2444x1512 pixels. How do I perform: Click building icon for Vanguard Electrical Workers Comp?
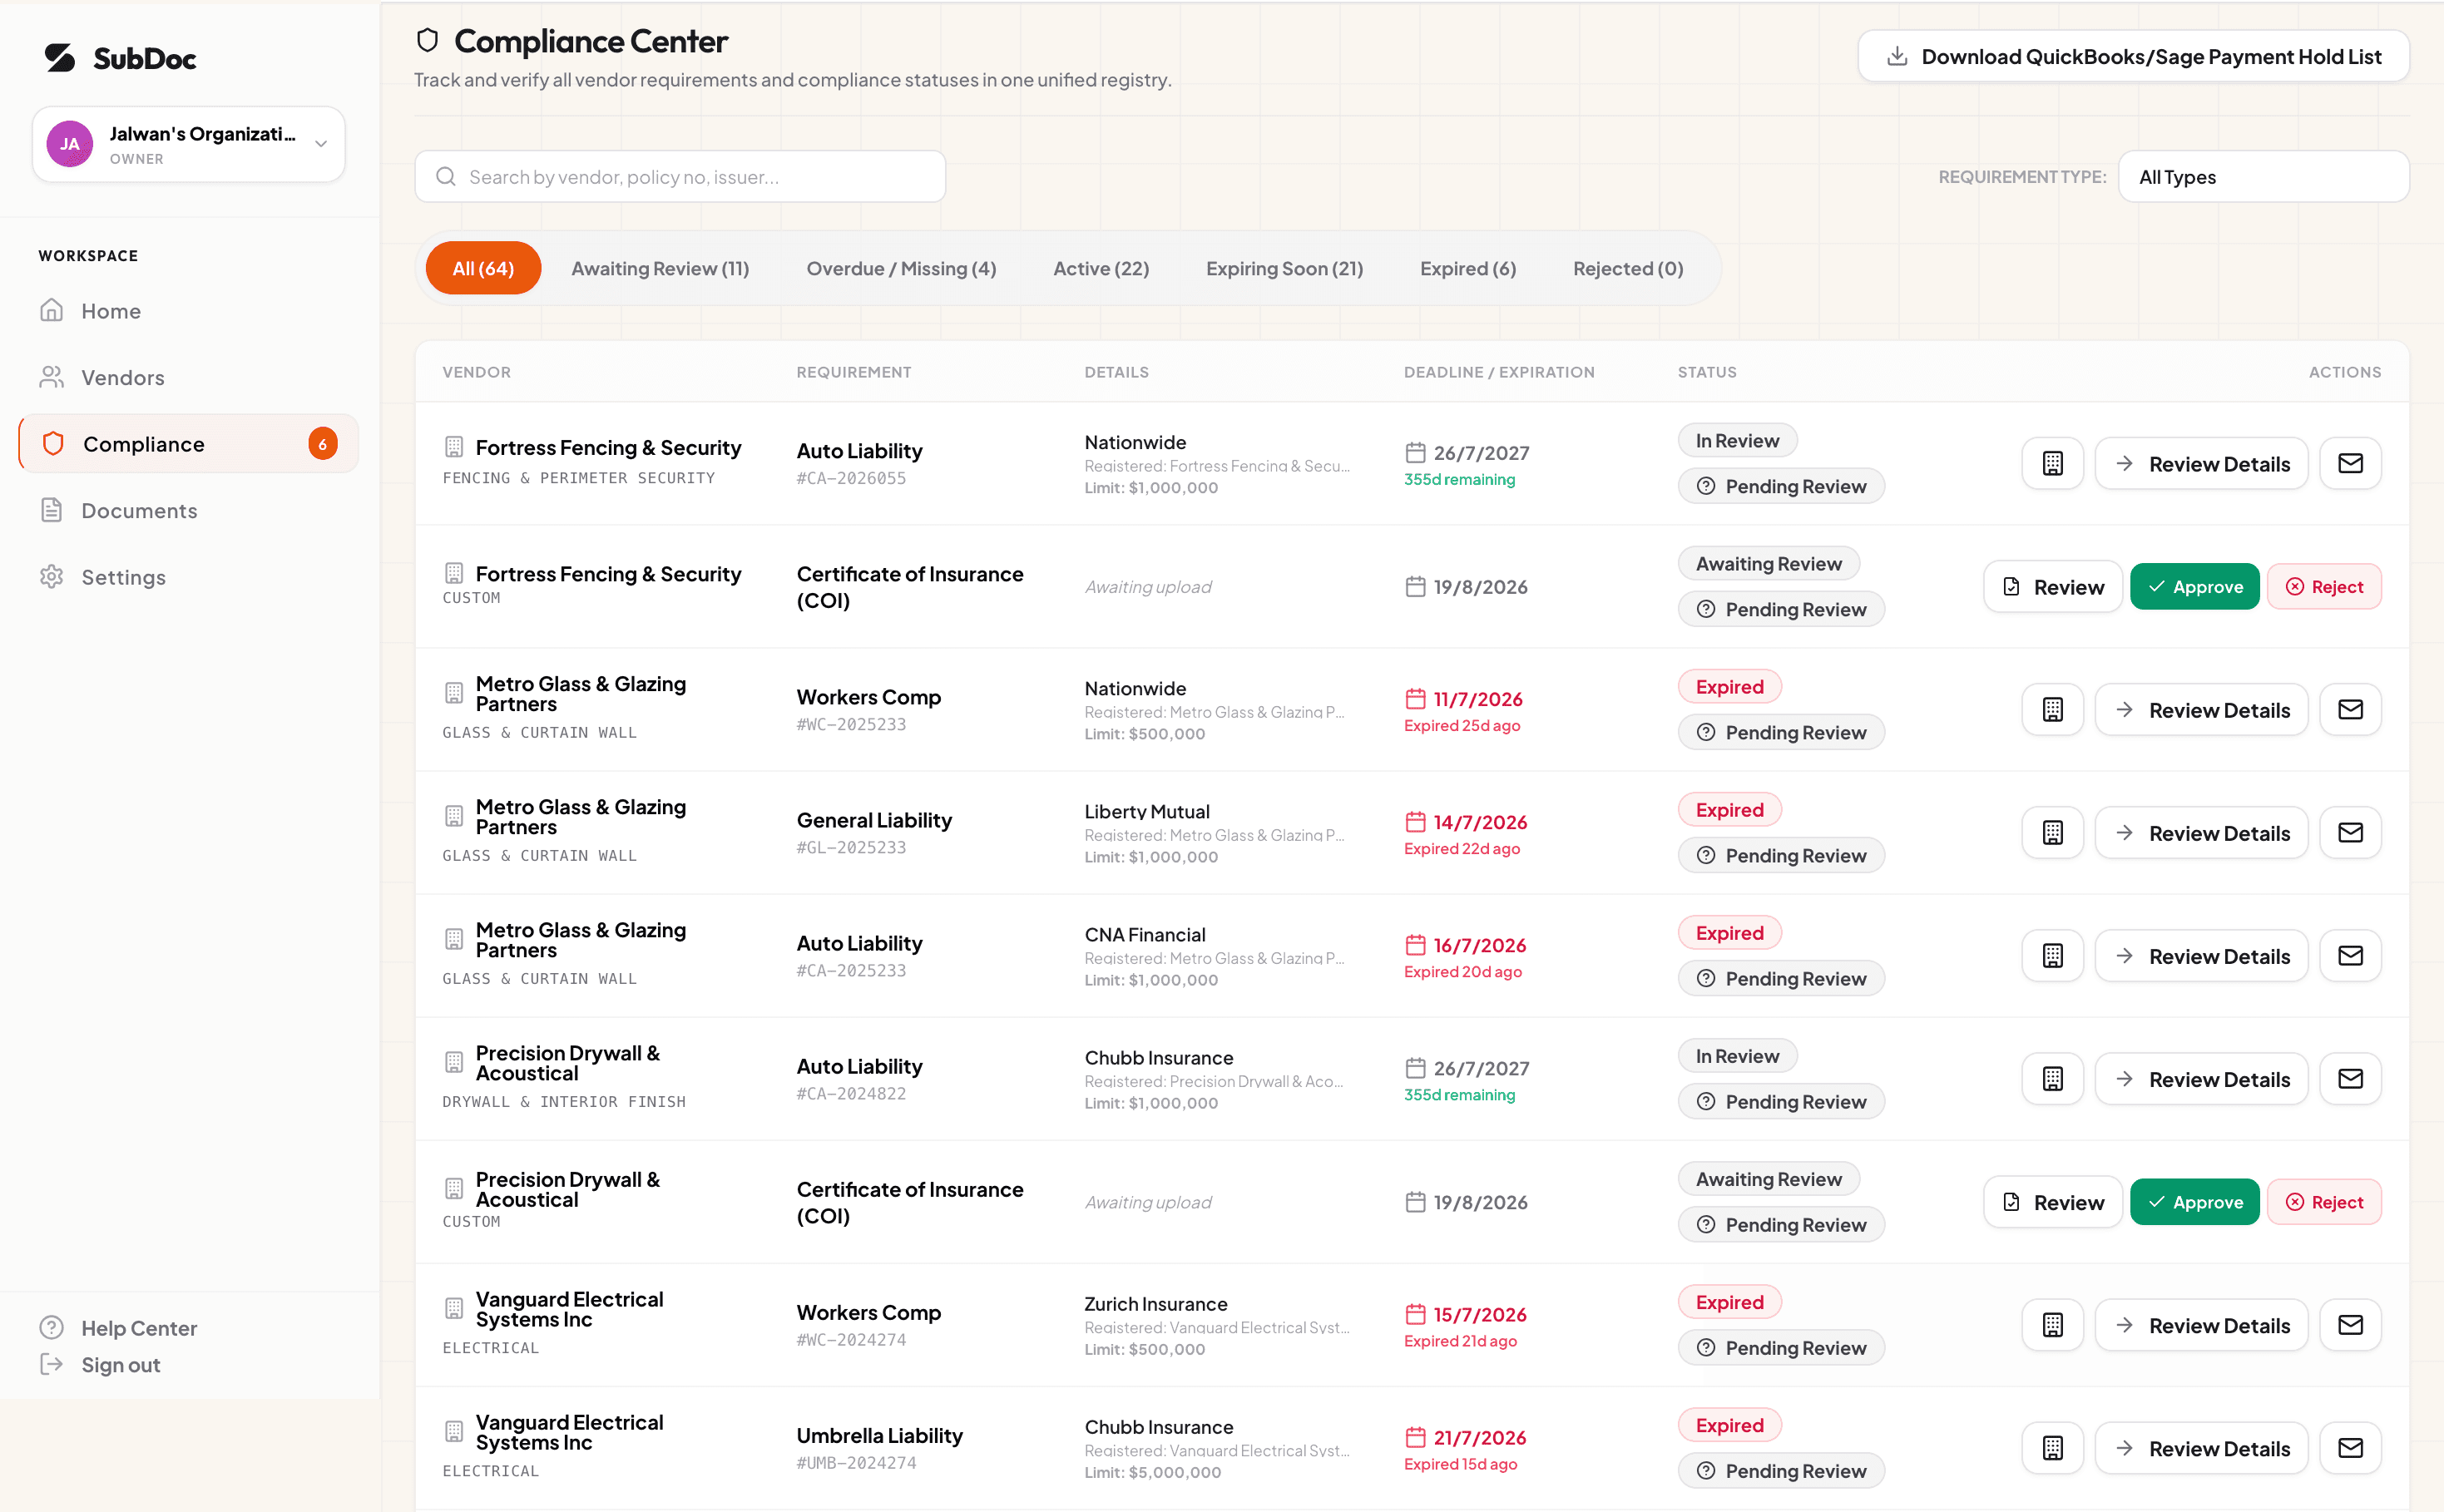2052,1324
